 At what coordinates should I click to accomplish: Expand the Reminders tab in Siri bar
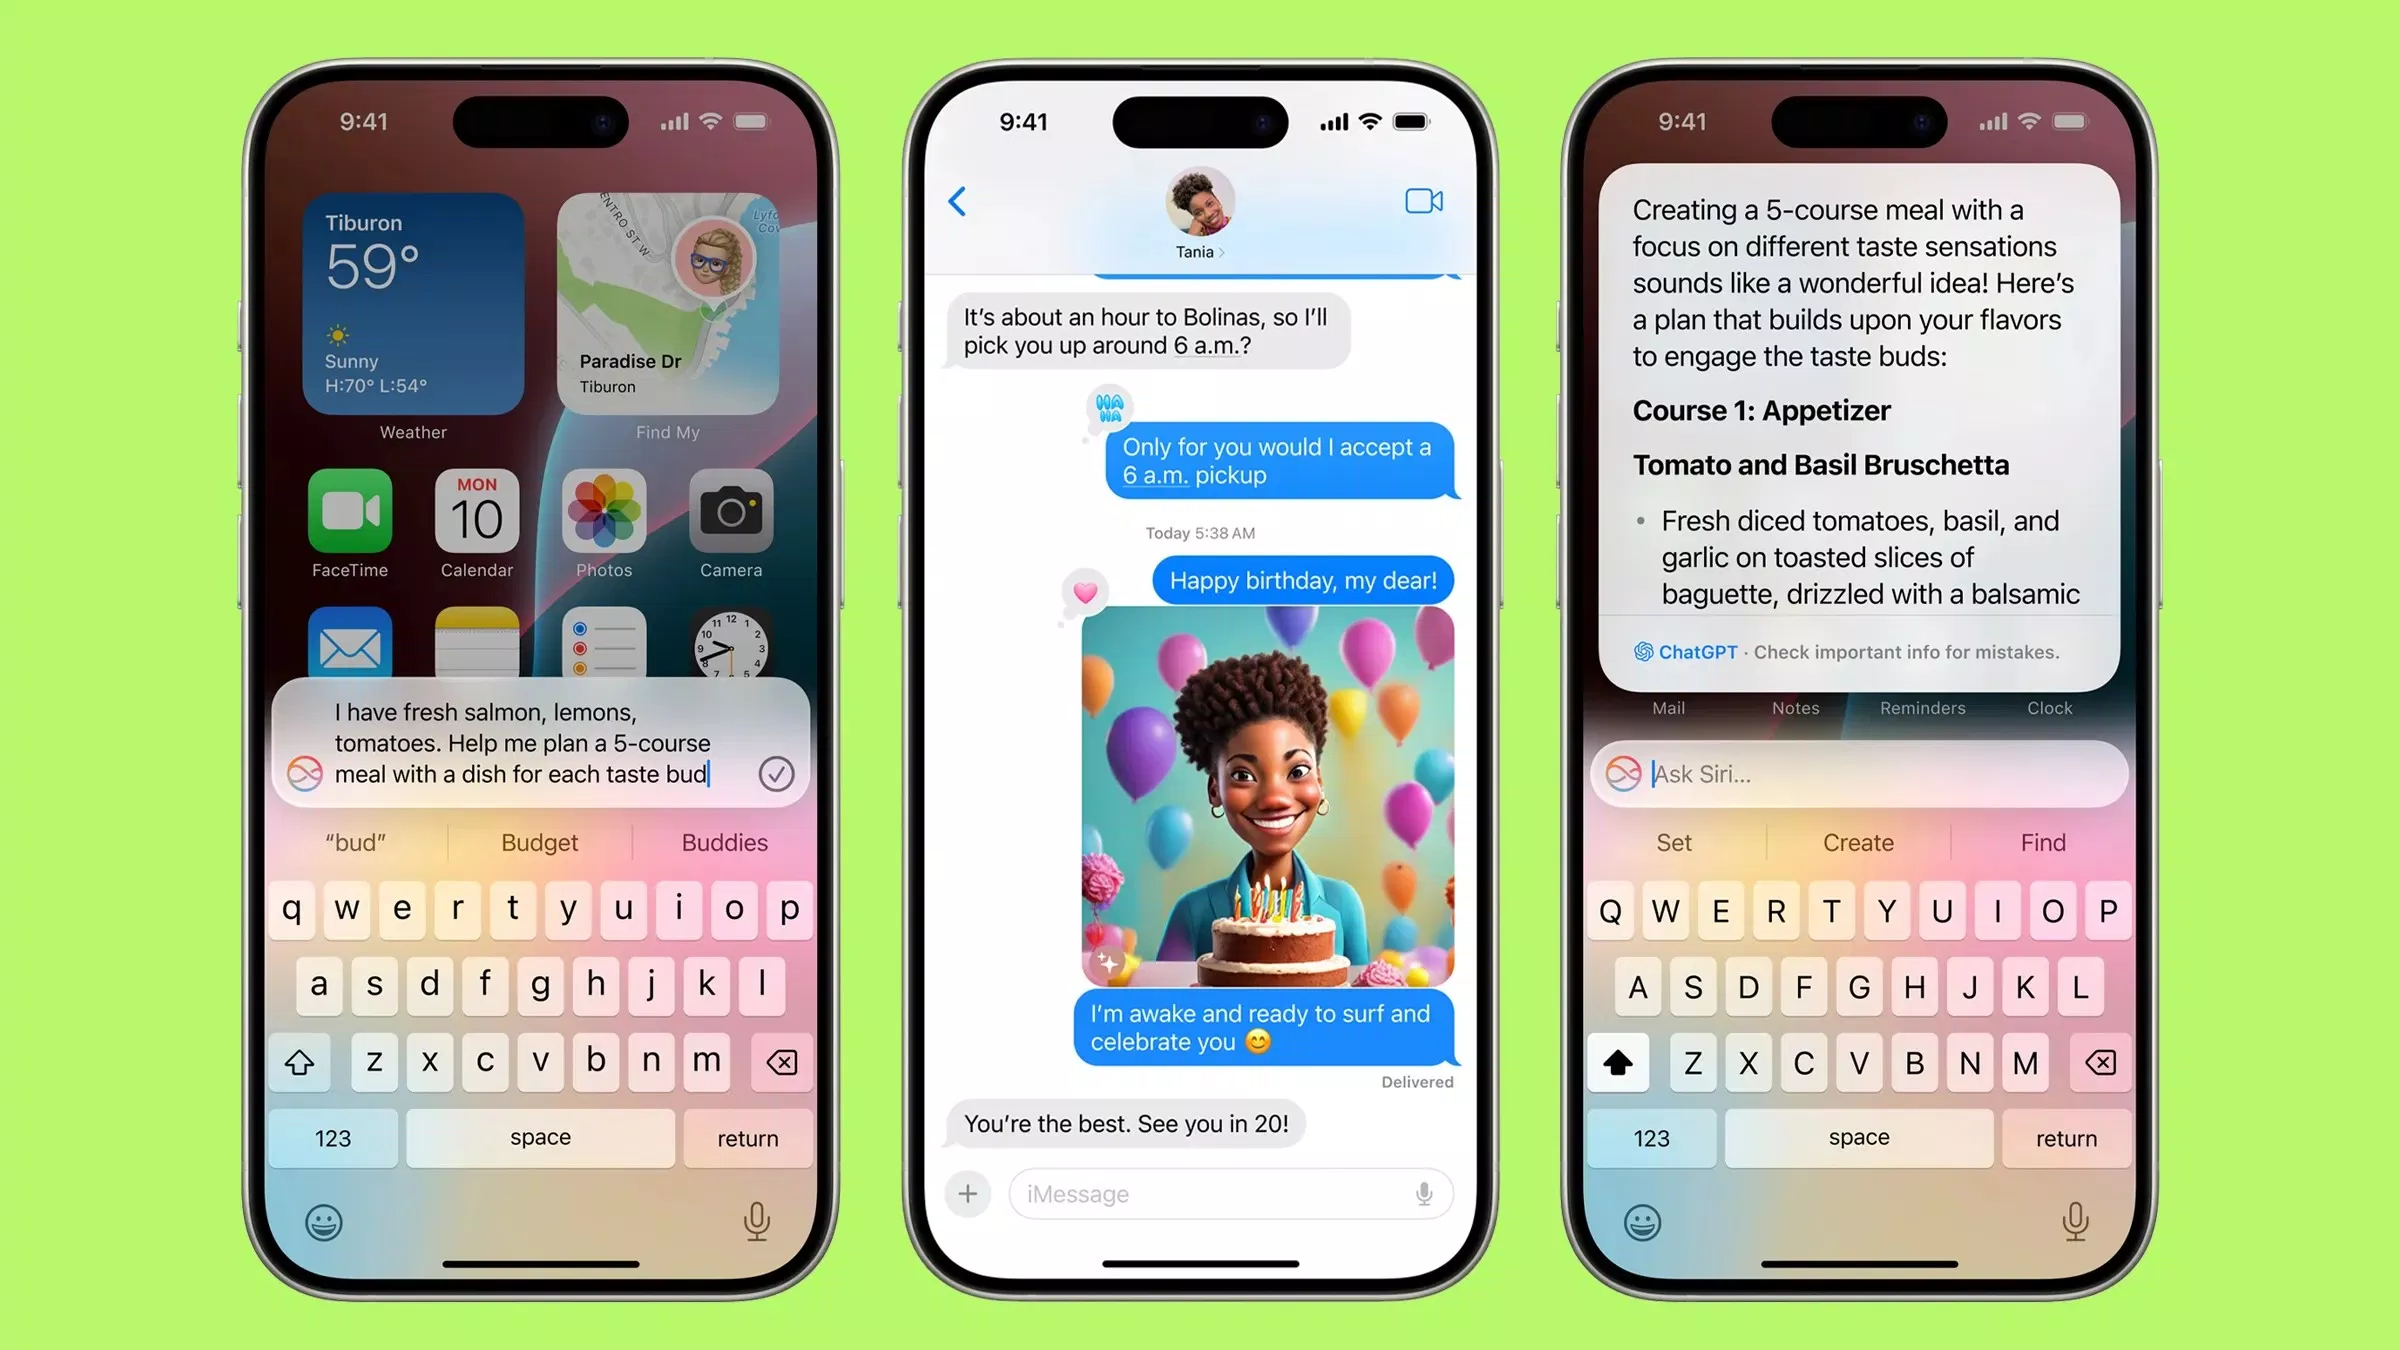[1920, 705]
